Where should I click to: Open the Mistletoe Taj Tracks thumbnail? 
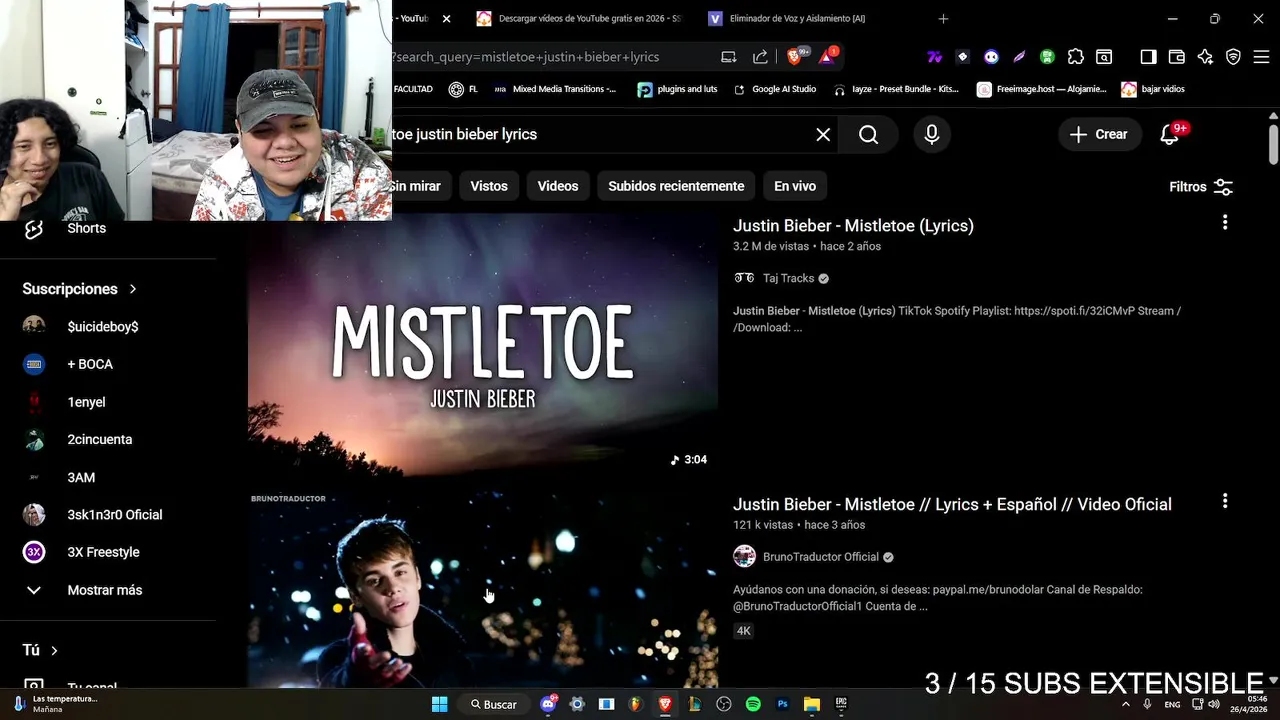point(483,345)
